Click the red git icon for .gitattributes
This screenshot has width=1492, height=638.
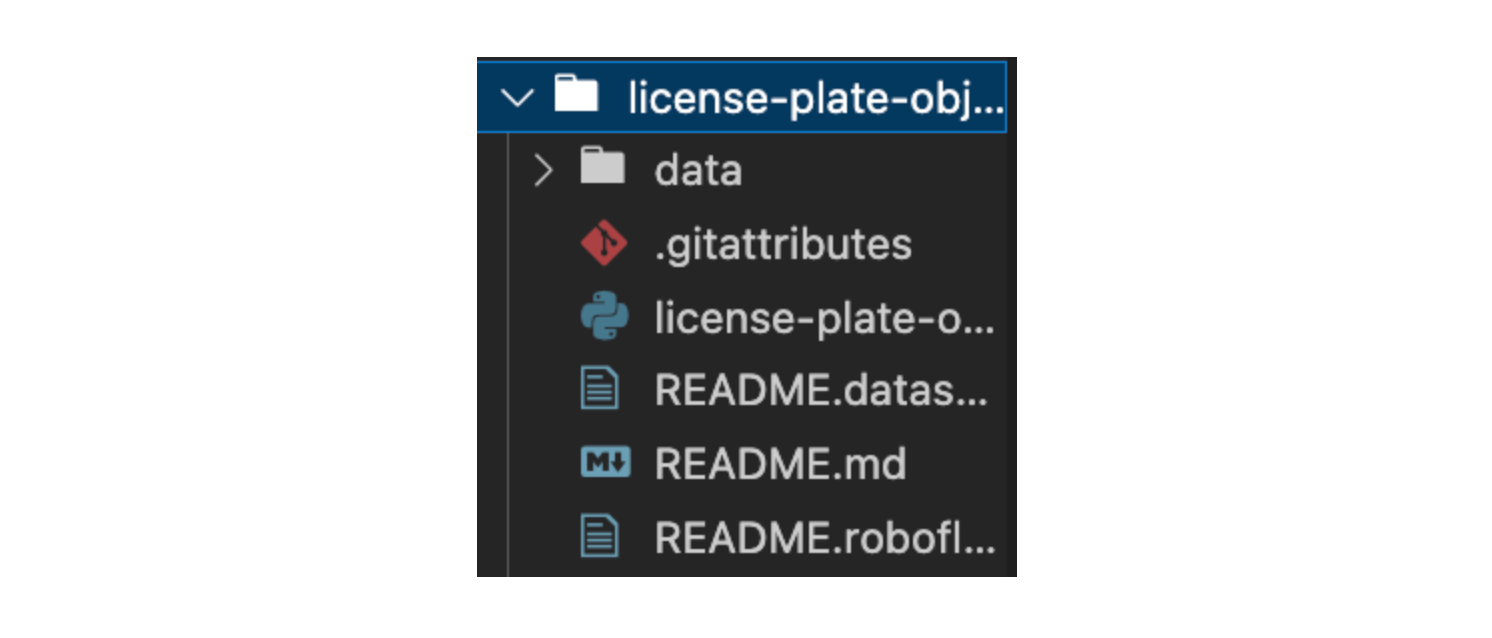[x=604, y=245]
